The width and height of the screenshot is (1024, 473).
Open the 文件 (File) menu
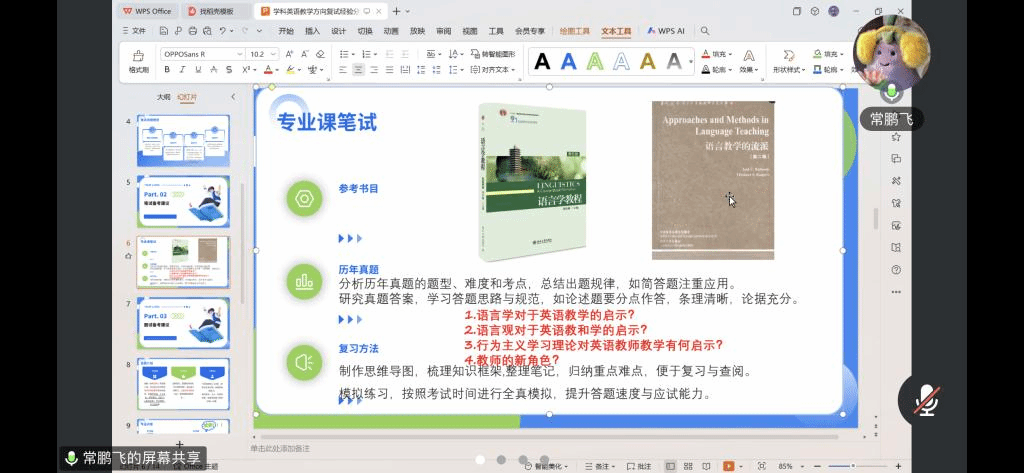134,31
